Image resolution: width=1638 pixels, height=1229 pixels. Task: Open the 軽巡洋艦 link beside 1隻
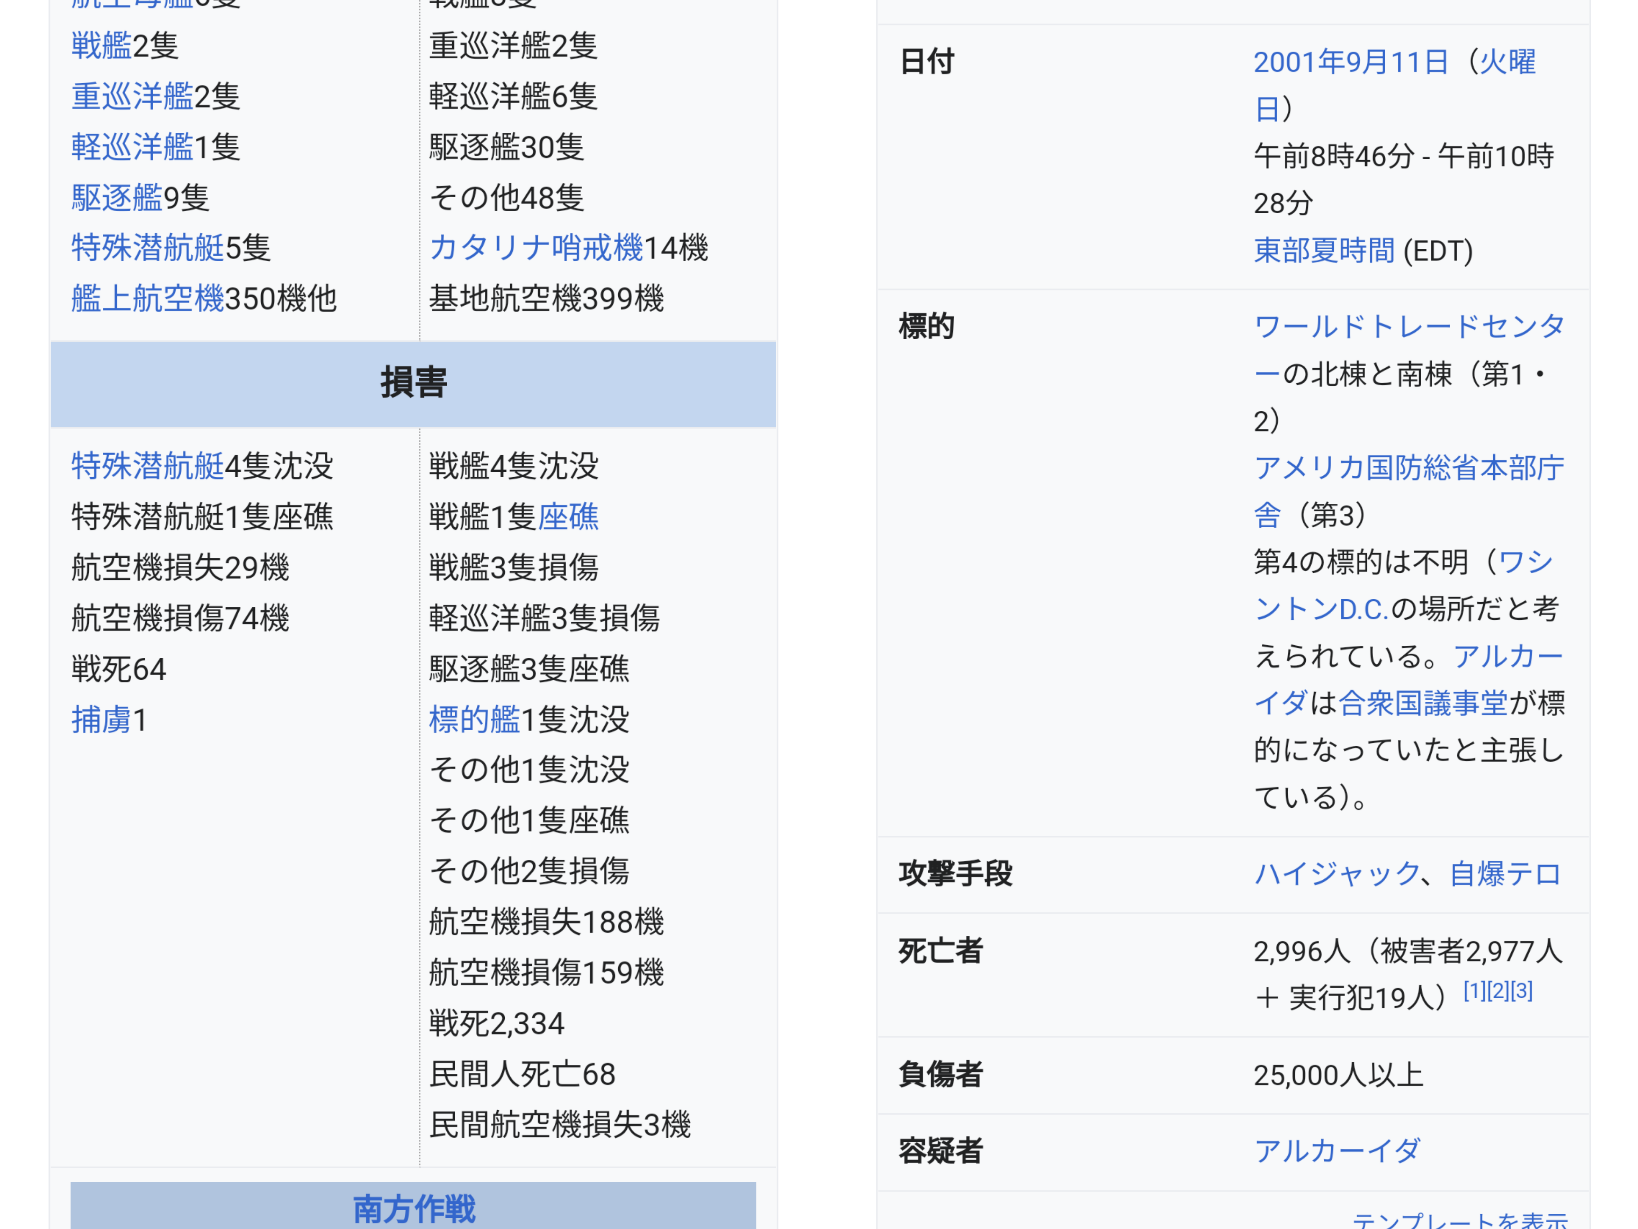click(x=132, y=148)
